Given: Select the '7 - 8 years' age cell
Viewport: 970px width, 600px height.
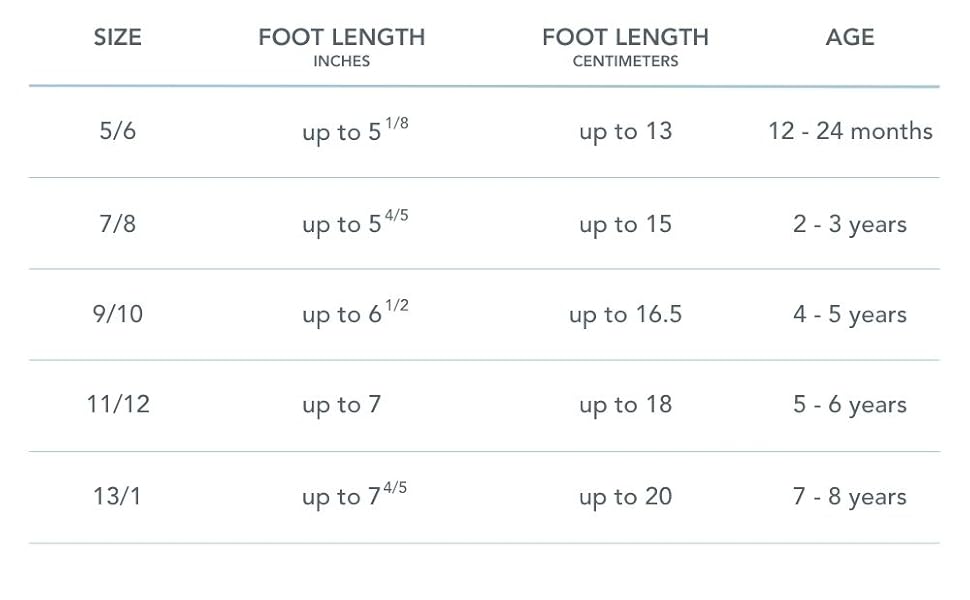Looking at the screenshot, I should coord(850,497).
